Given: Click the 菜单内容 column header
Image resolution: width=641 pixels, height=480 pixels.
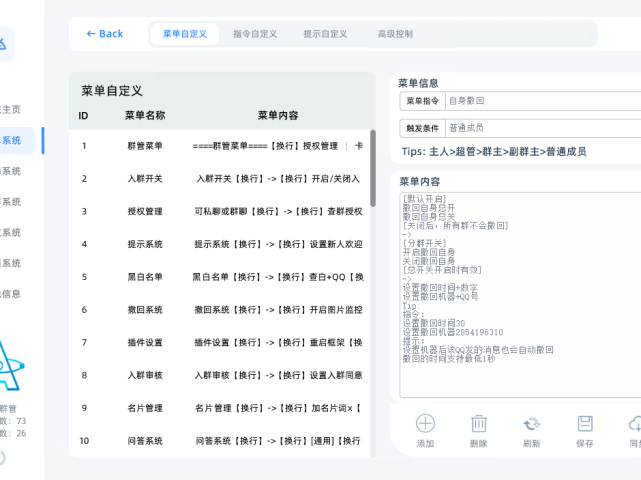Looking at the screenshot, I should click(278, 116).
